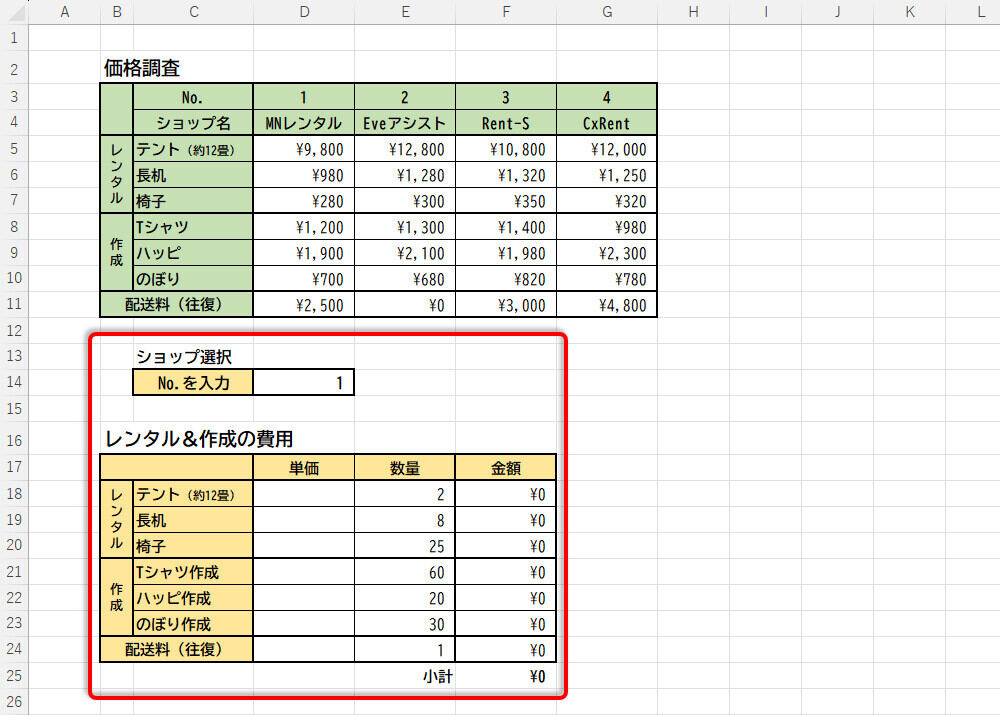The height and width of the screenshot is (715, 1000).
Task: Select the ¥820 のぼり price cell
Action: tap(506, 279)
